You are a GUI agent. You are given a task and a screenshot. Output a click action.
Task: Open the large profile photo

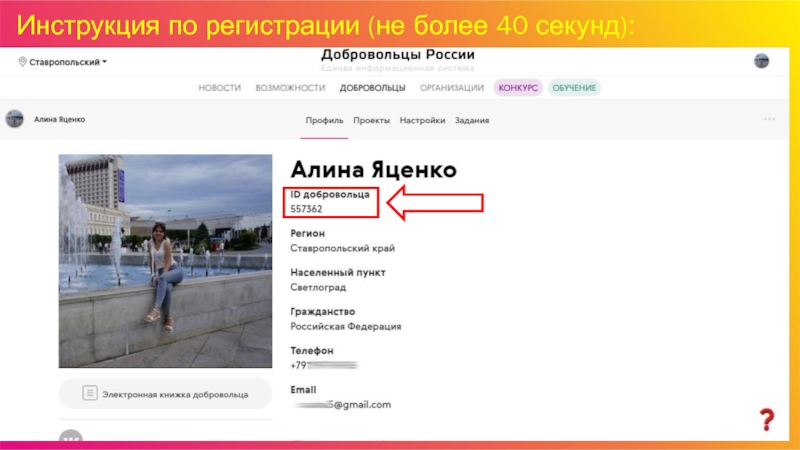(165, 261)
